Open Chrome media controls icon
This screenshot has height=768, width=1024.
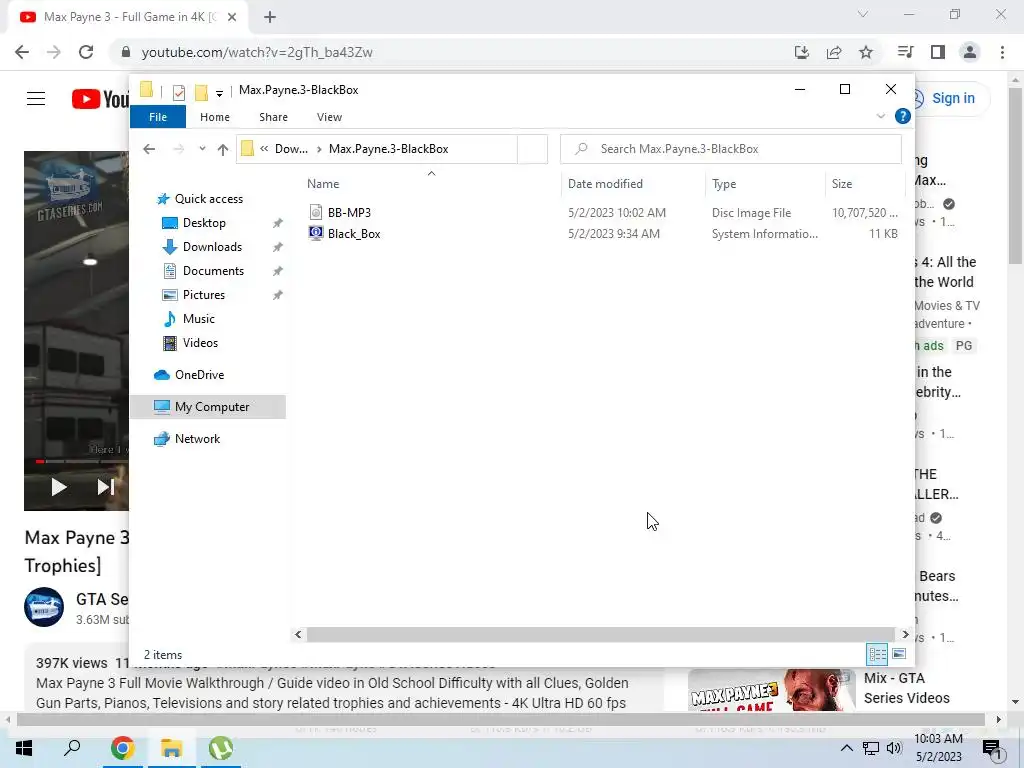click(x=905, y=52)
